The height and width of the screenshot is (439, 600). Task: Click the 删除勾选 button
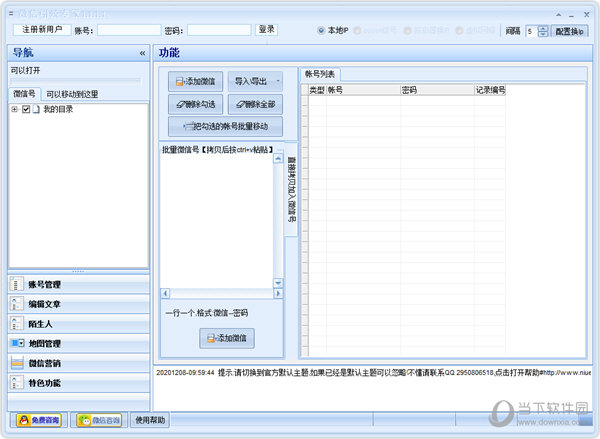click(195, 104)
